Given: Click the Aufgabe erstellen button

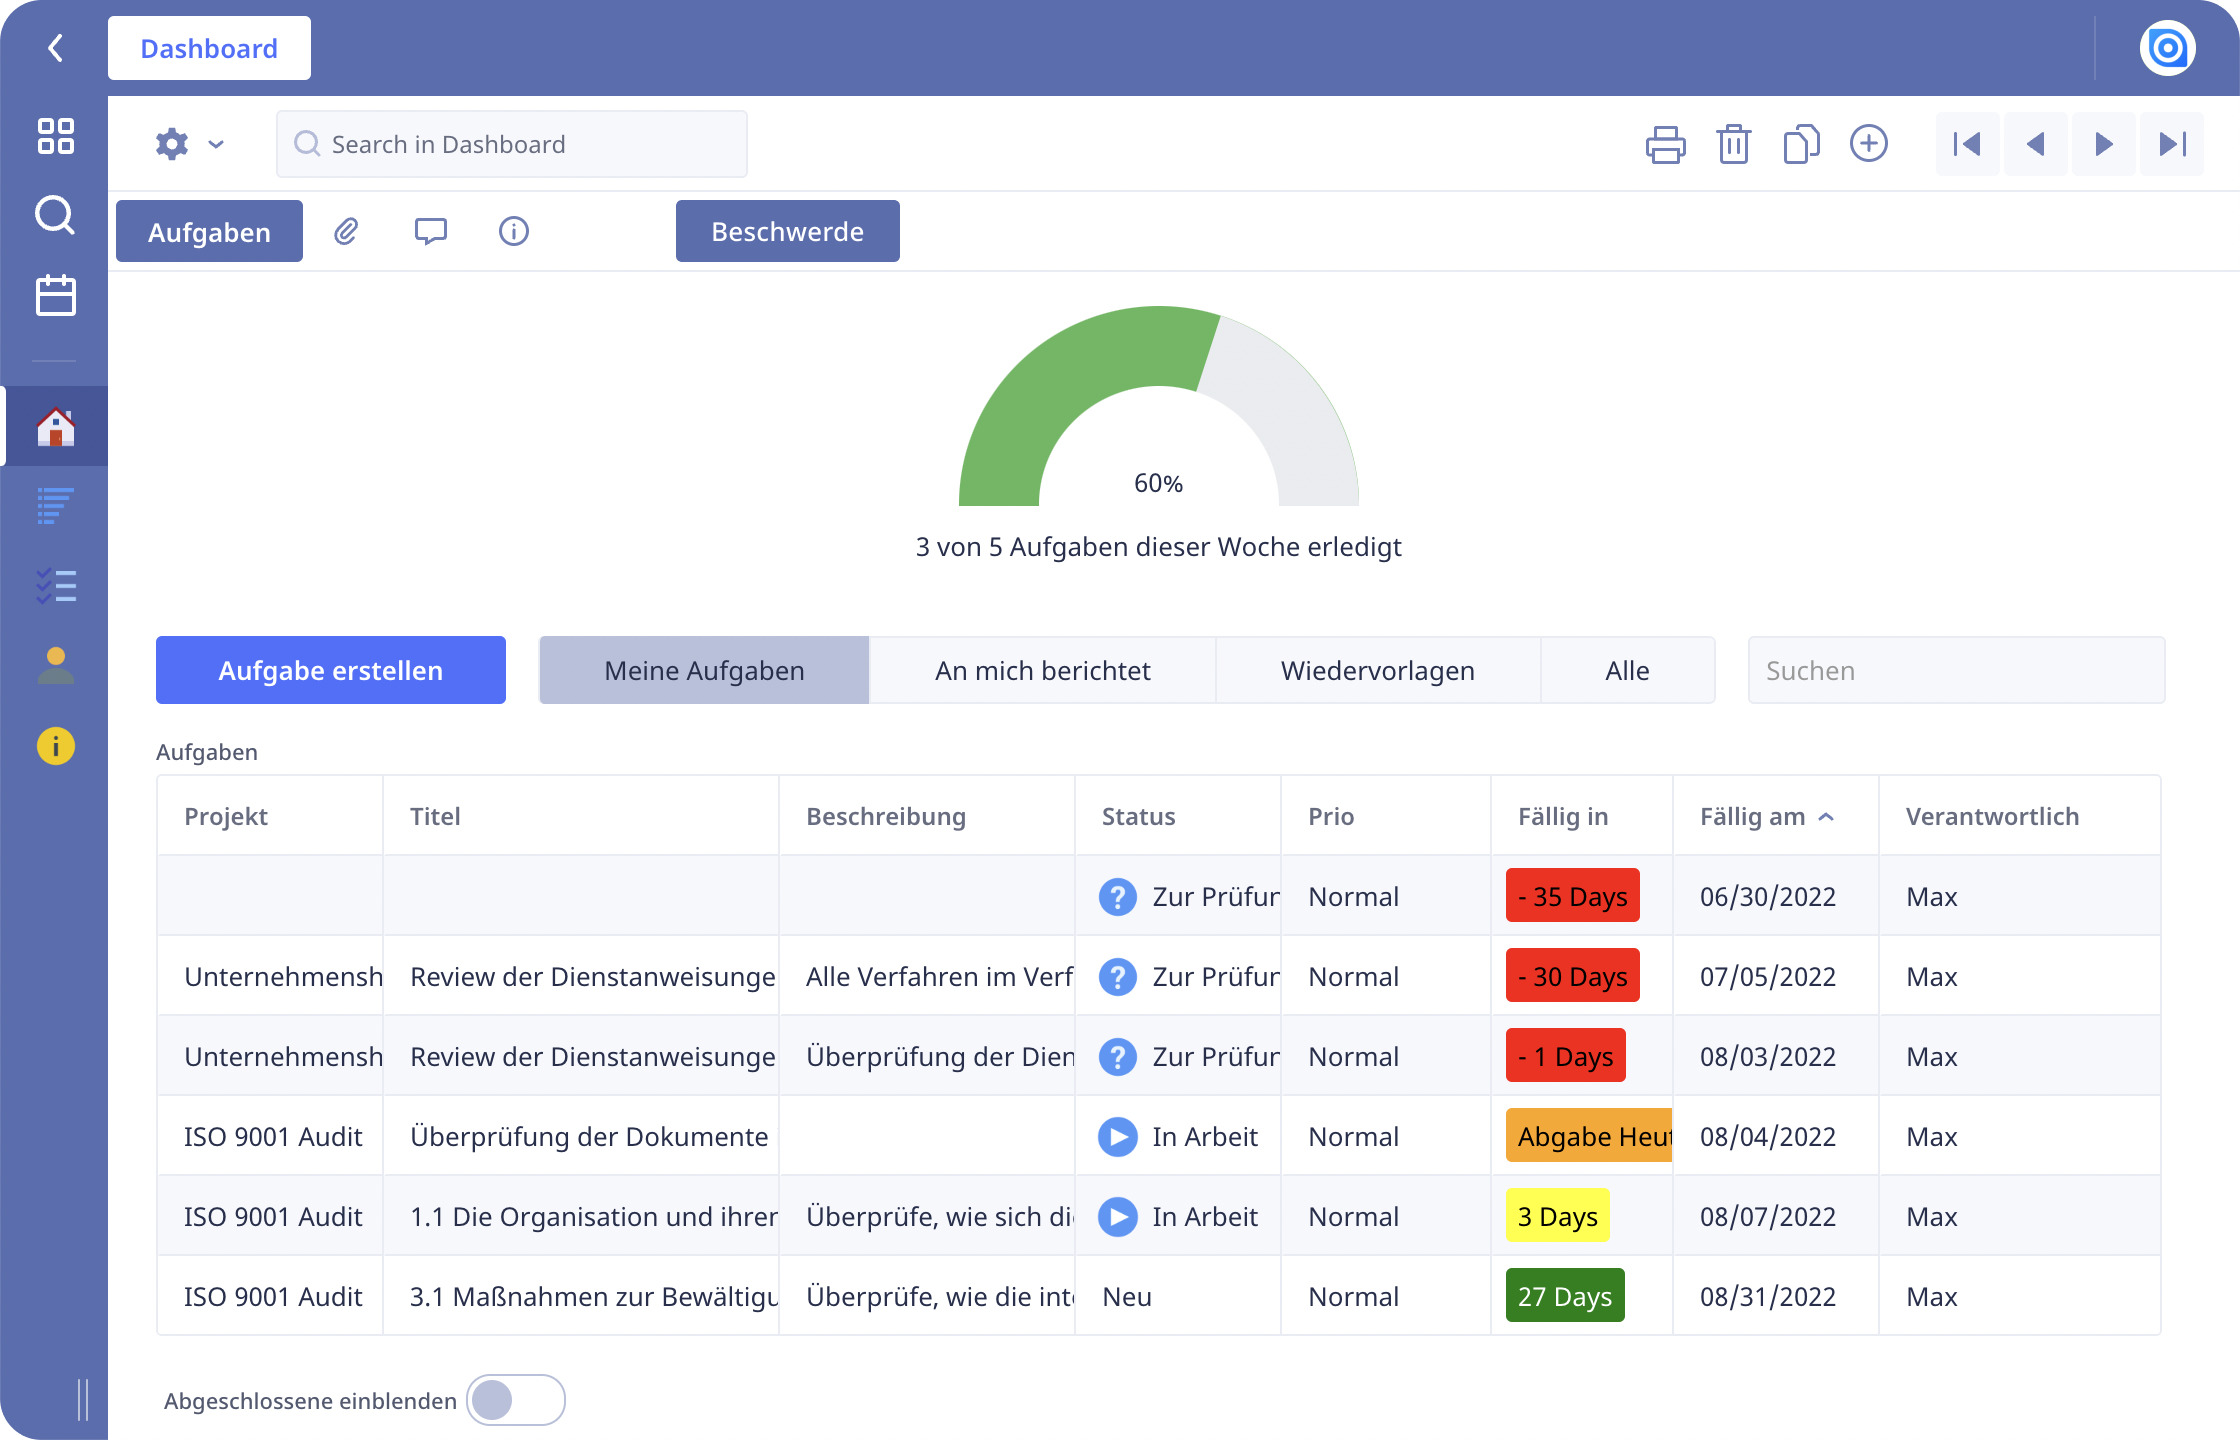Looking at the screenshot, I should tap(330, 670).
